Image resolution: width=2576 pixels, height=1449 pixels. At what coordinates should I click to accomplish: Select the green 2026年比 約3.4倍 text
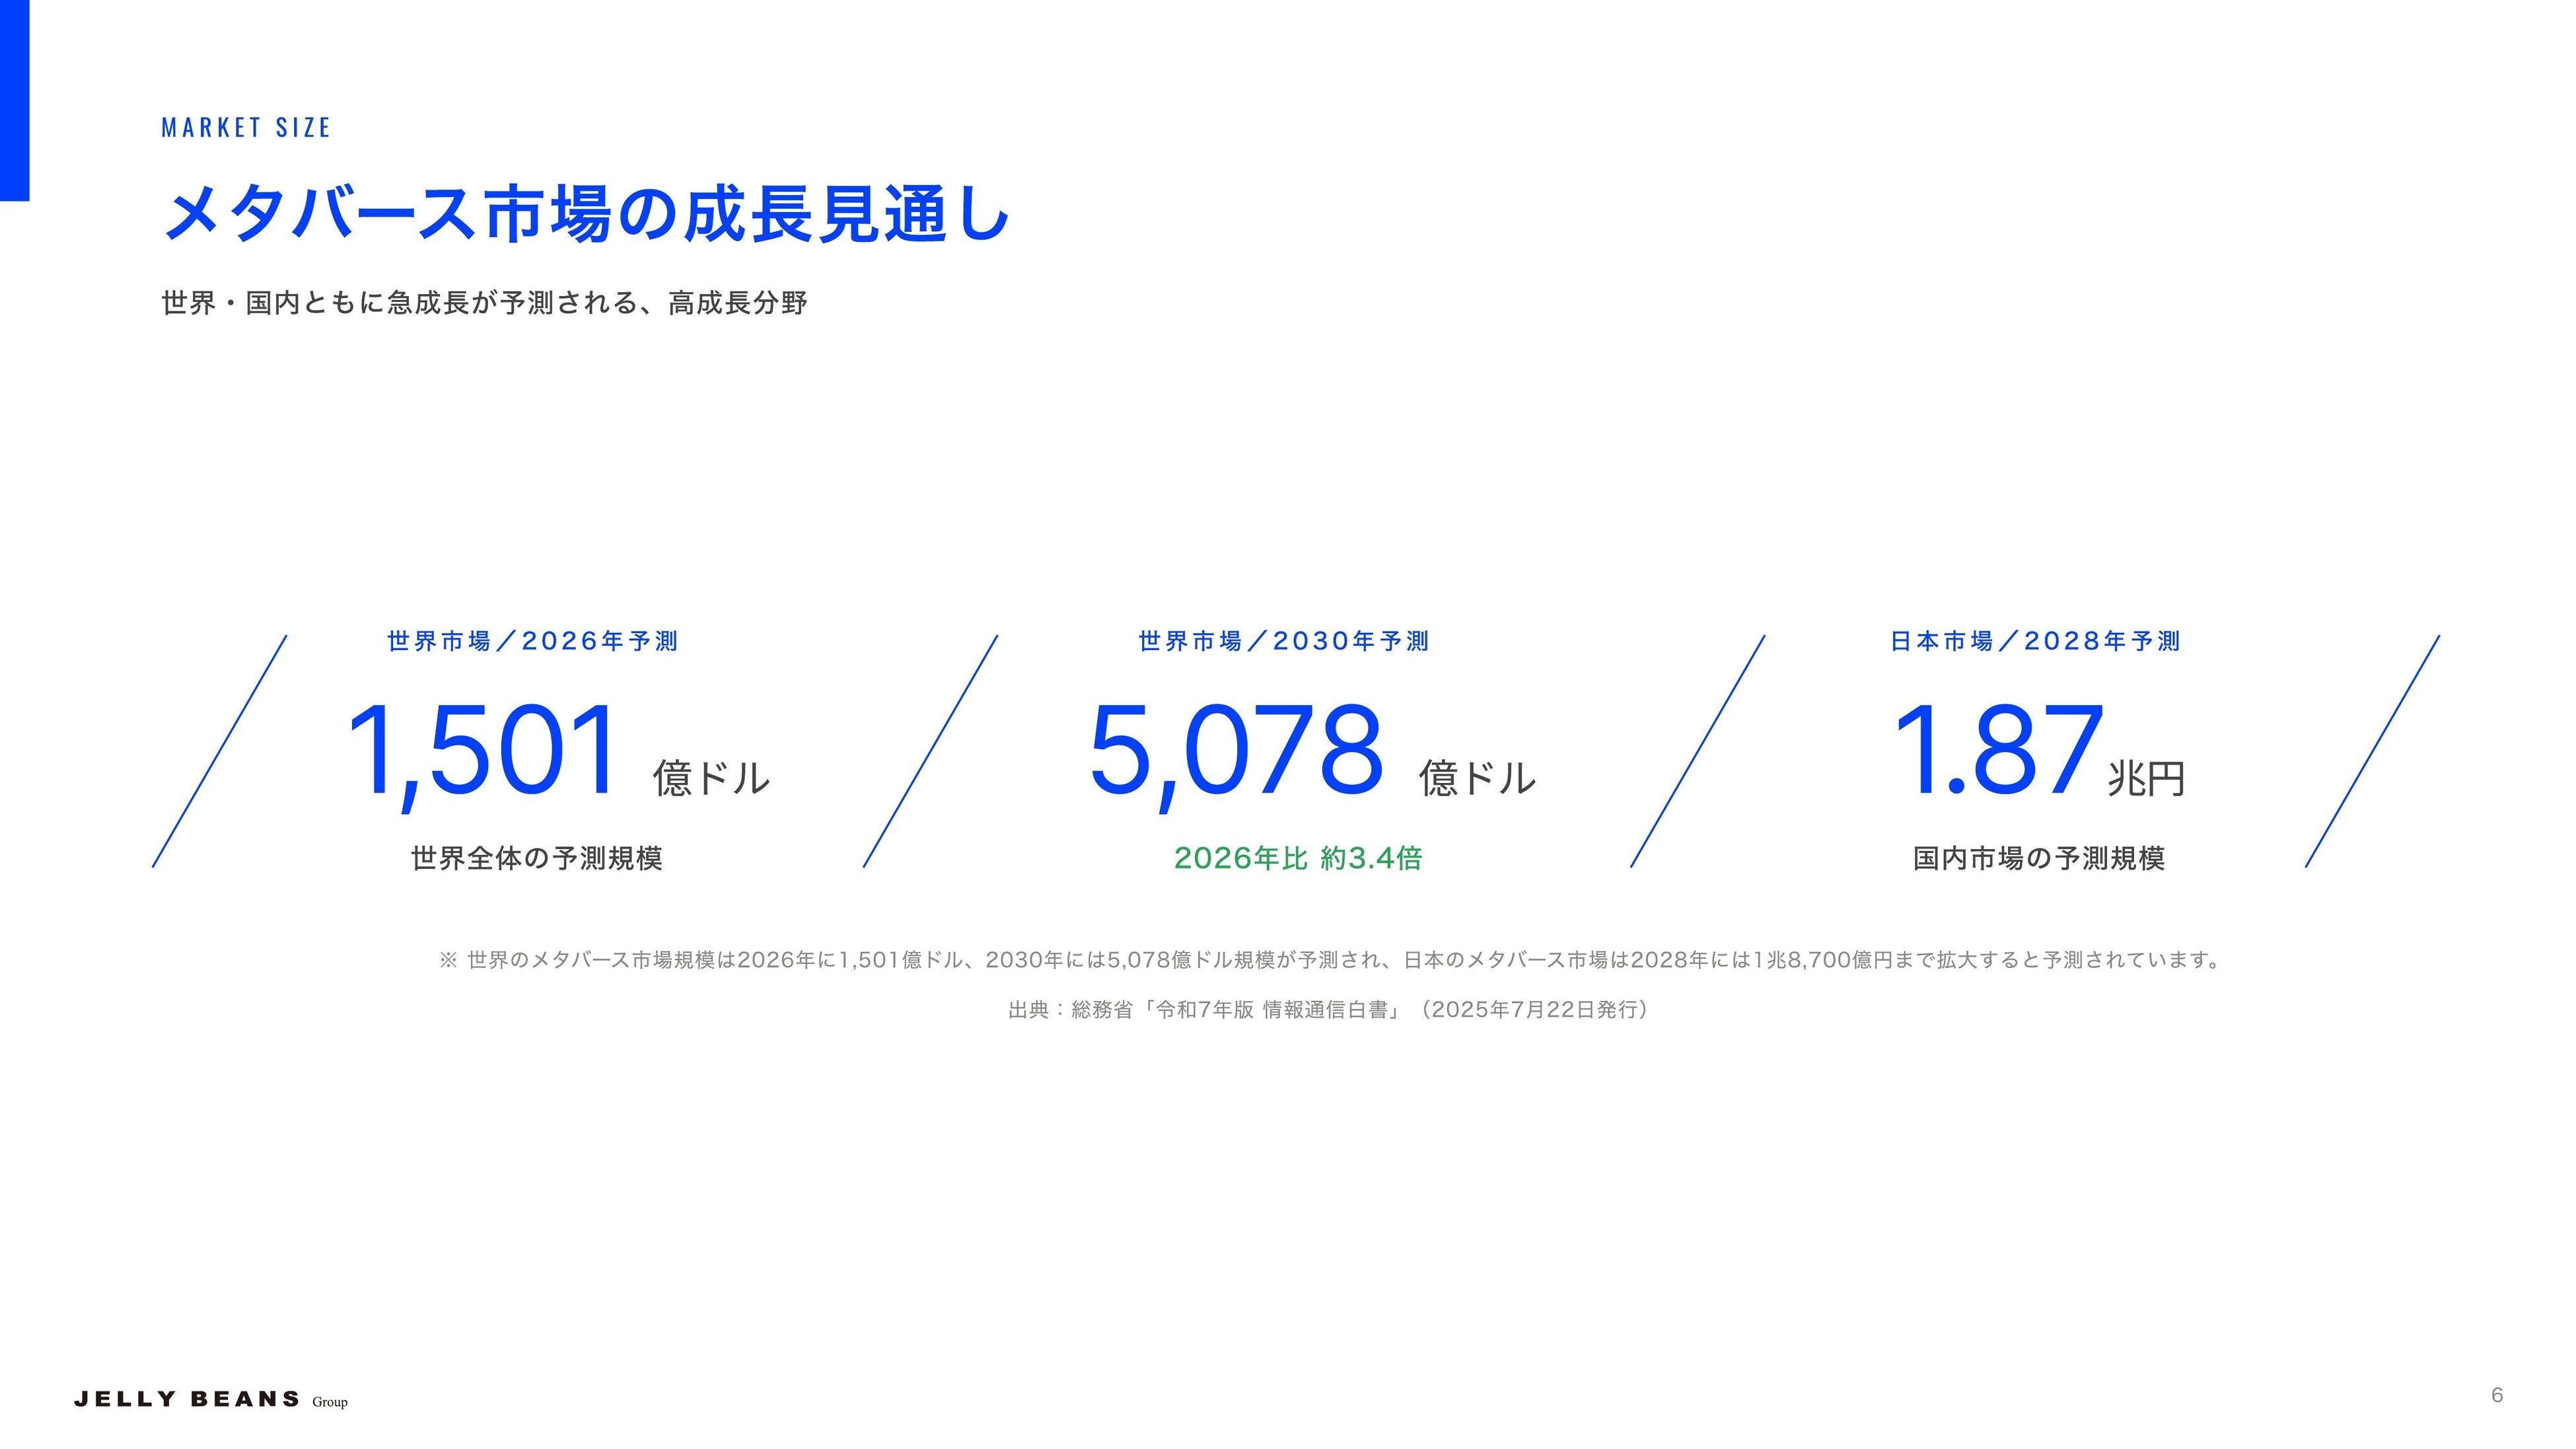pyautogui.click(x=1298, y=858)
